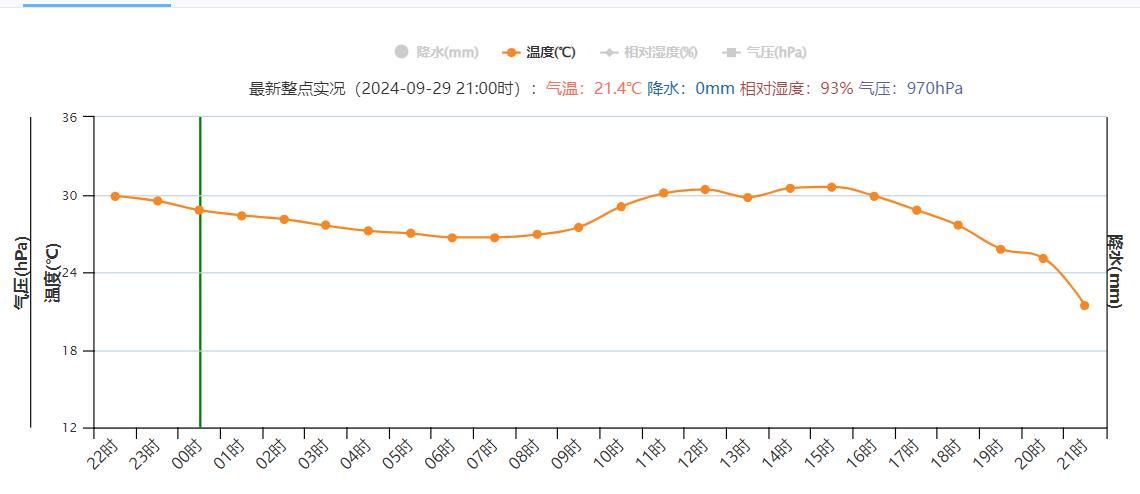
Task: Click the x-axis label 18时
Action: [x=948, y=455]
